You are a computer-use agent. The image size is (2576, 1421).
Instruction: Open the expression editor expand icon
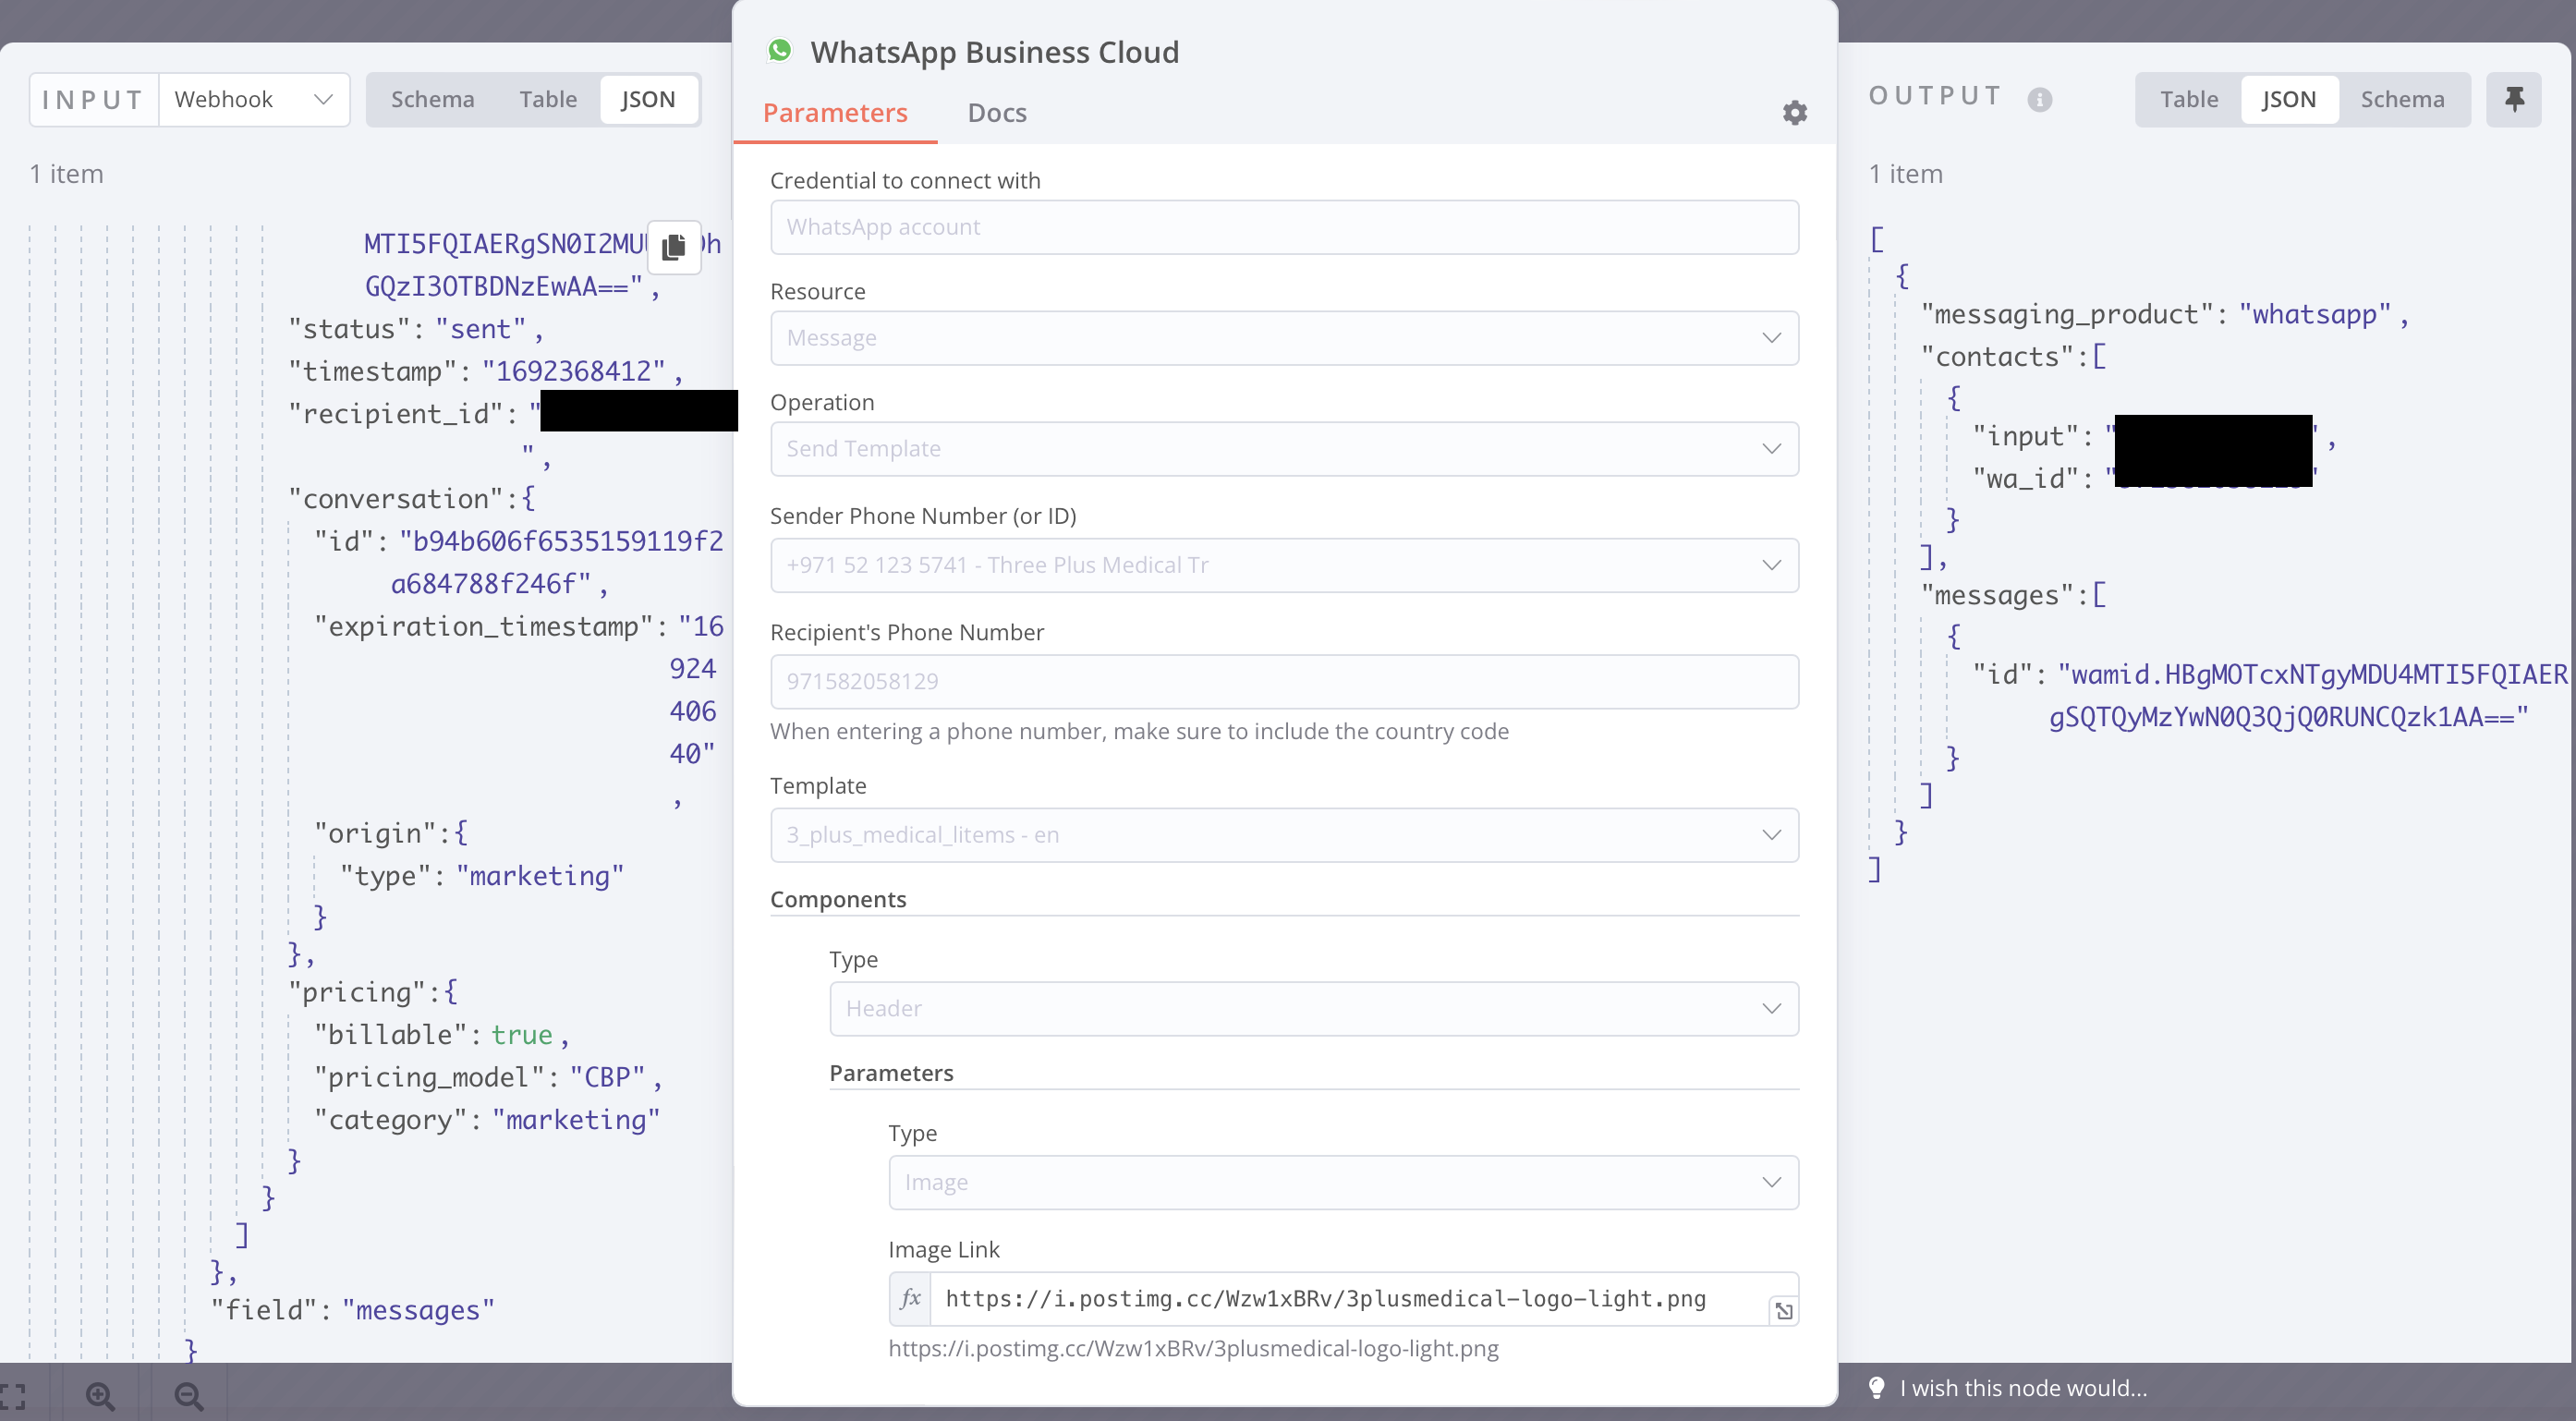point(1783,1310)
